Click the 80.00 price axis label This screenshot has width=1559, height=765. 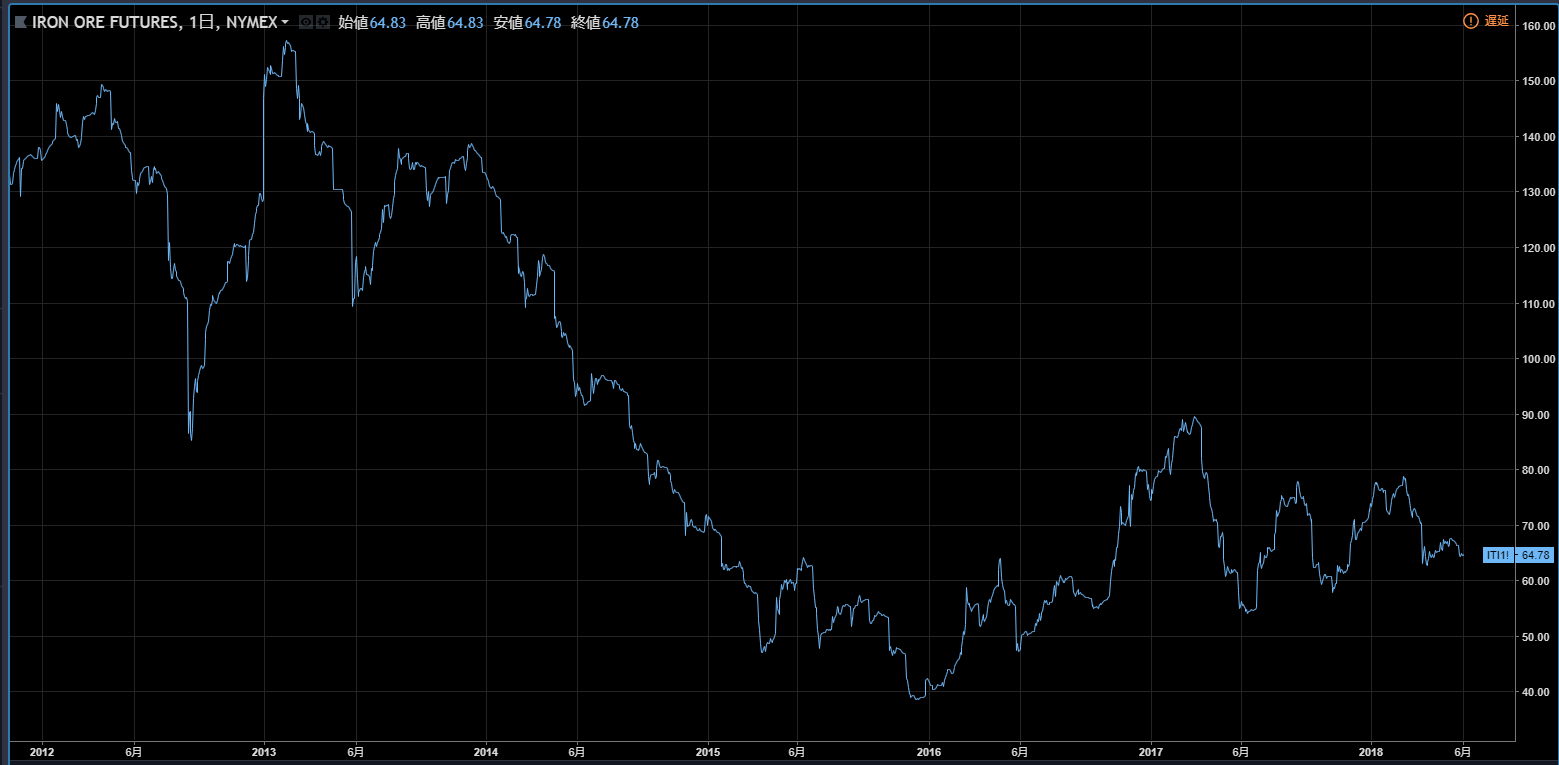1537,470
